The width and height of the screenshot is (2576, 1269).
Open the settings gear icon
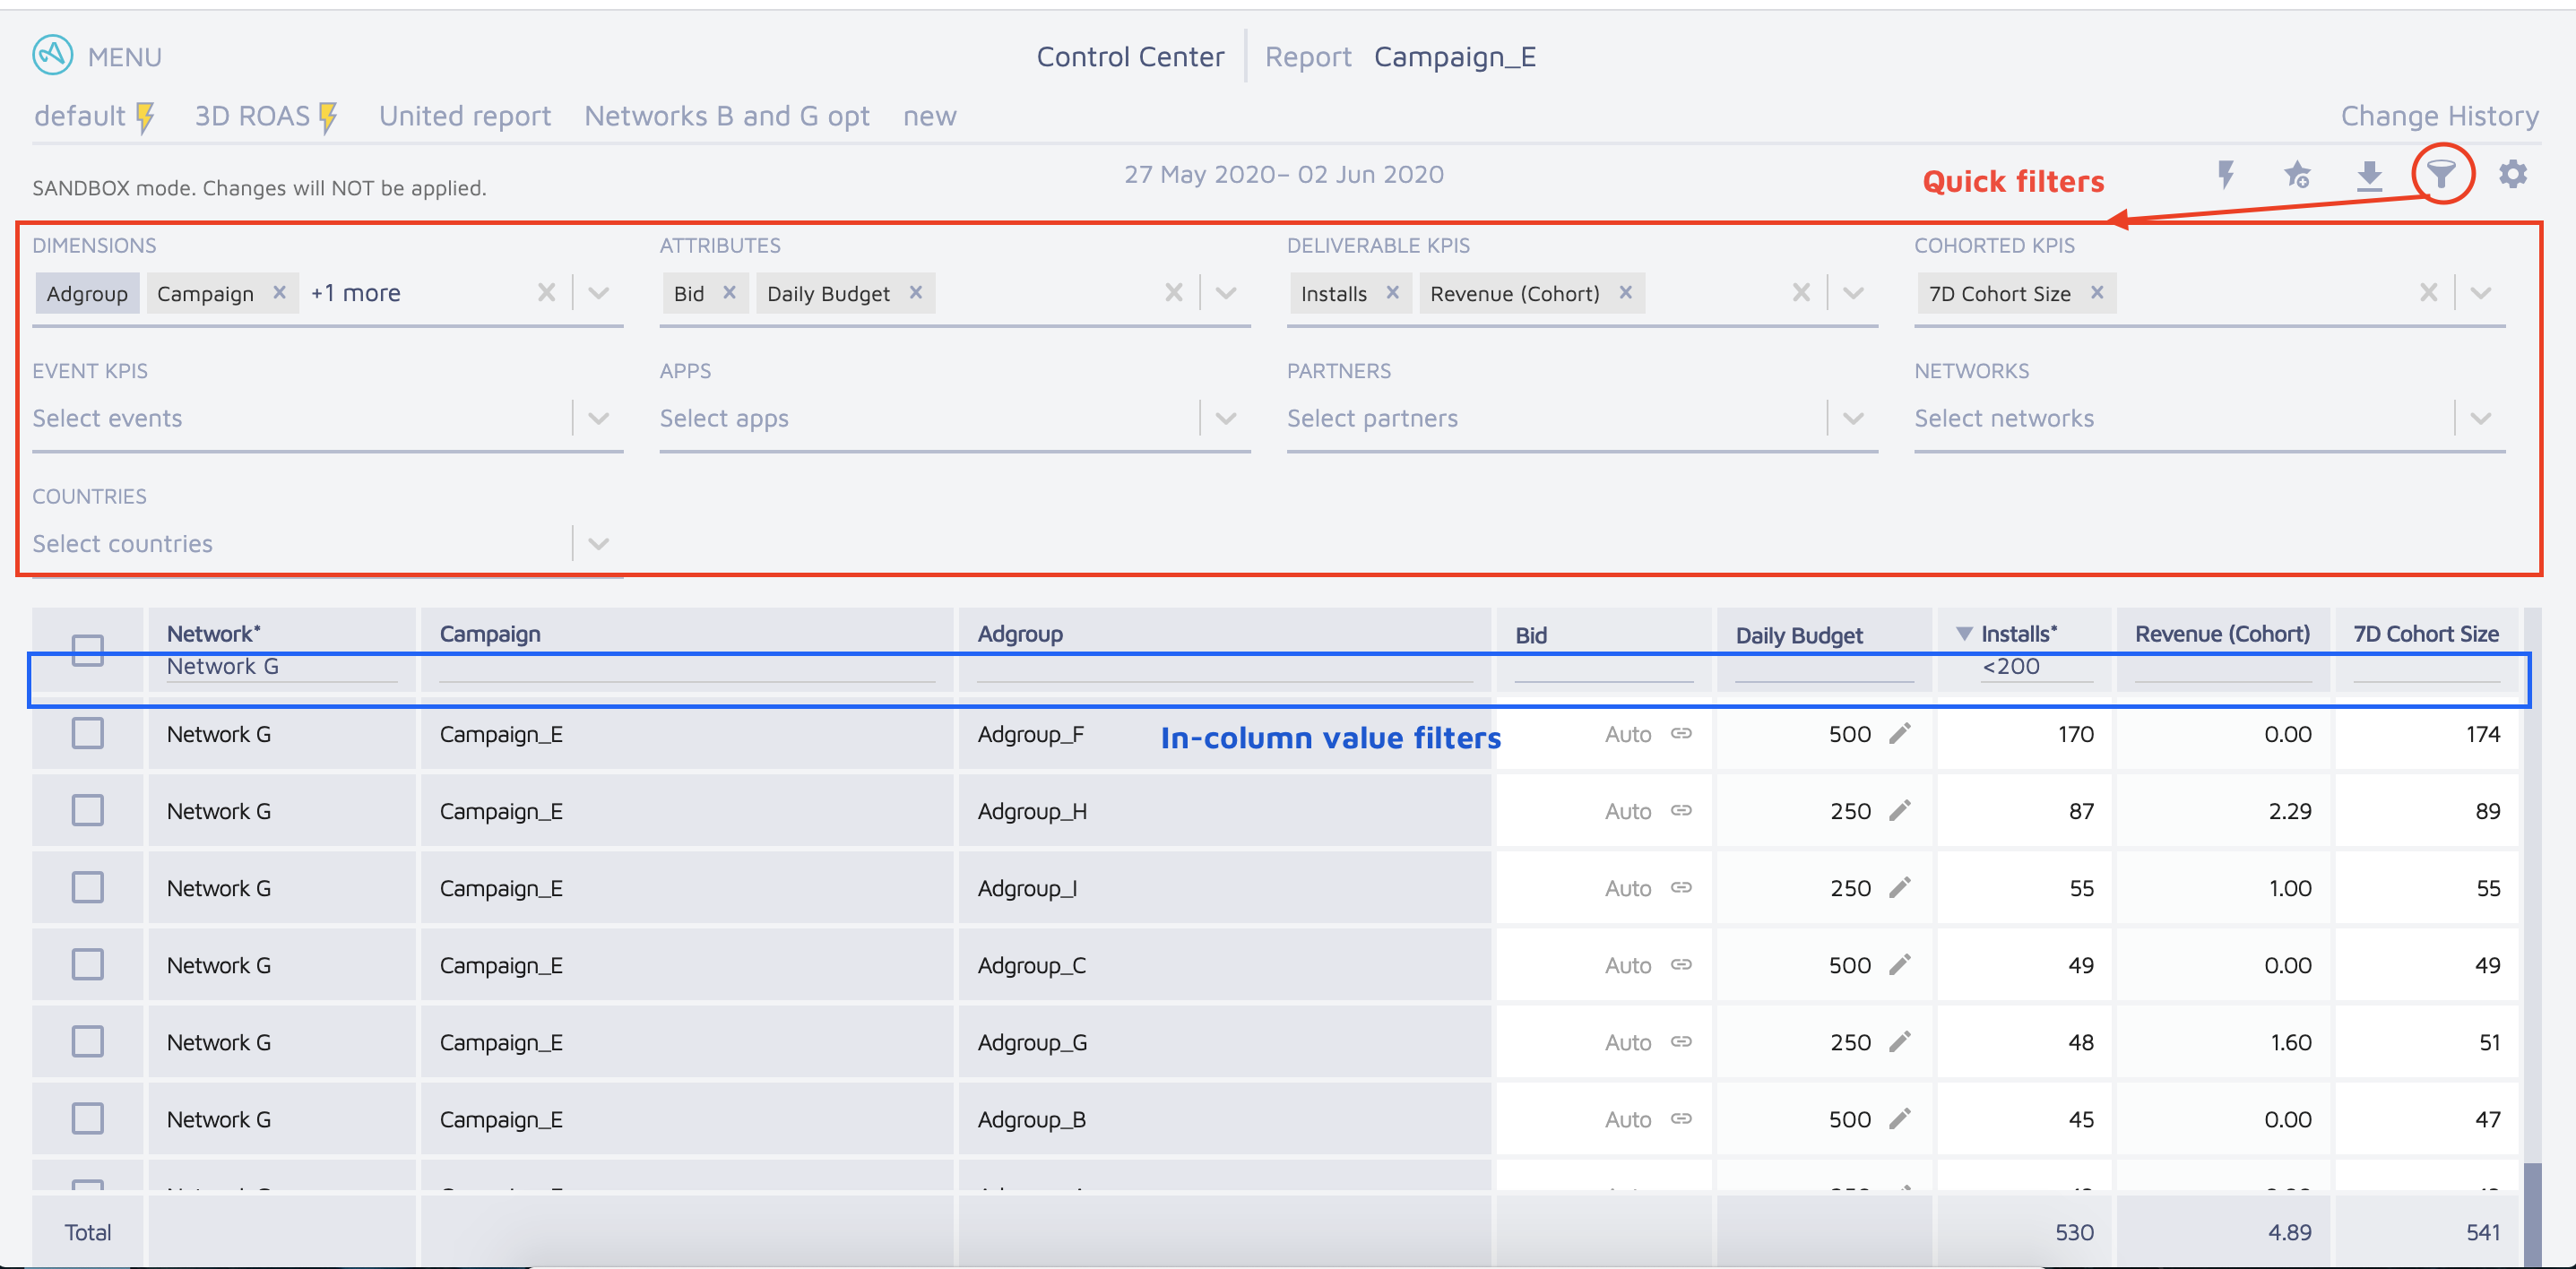(x=2512, y=174)
